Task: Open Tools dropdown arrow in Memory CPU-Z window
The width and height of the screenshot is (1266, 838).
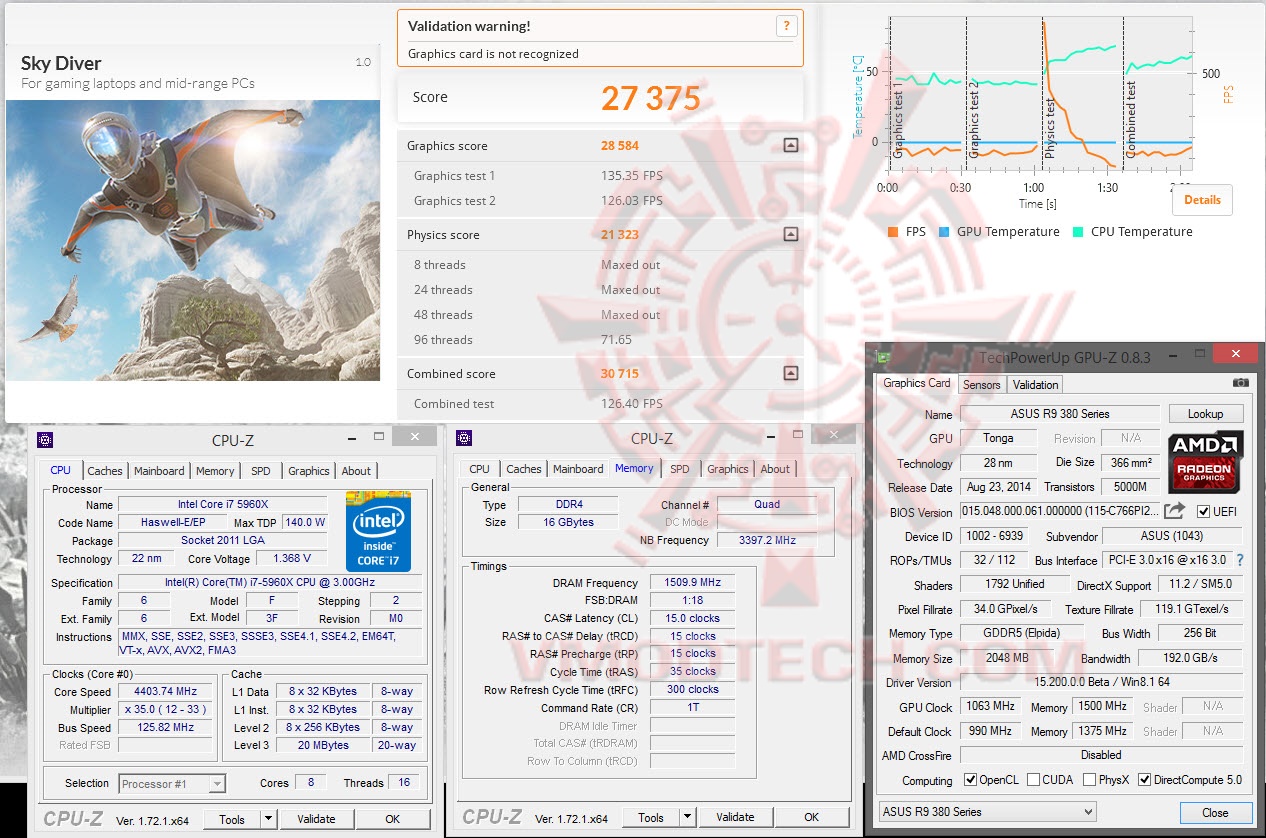Action: click(x=687, y=817)
